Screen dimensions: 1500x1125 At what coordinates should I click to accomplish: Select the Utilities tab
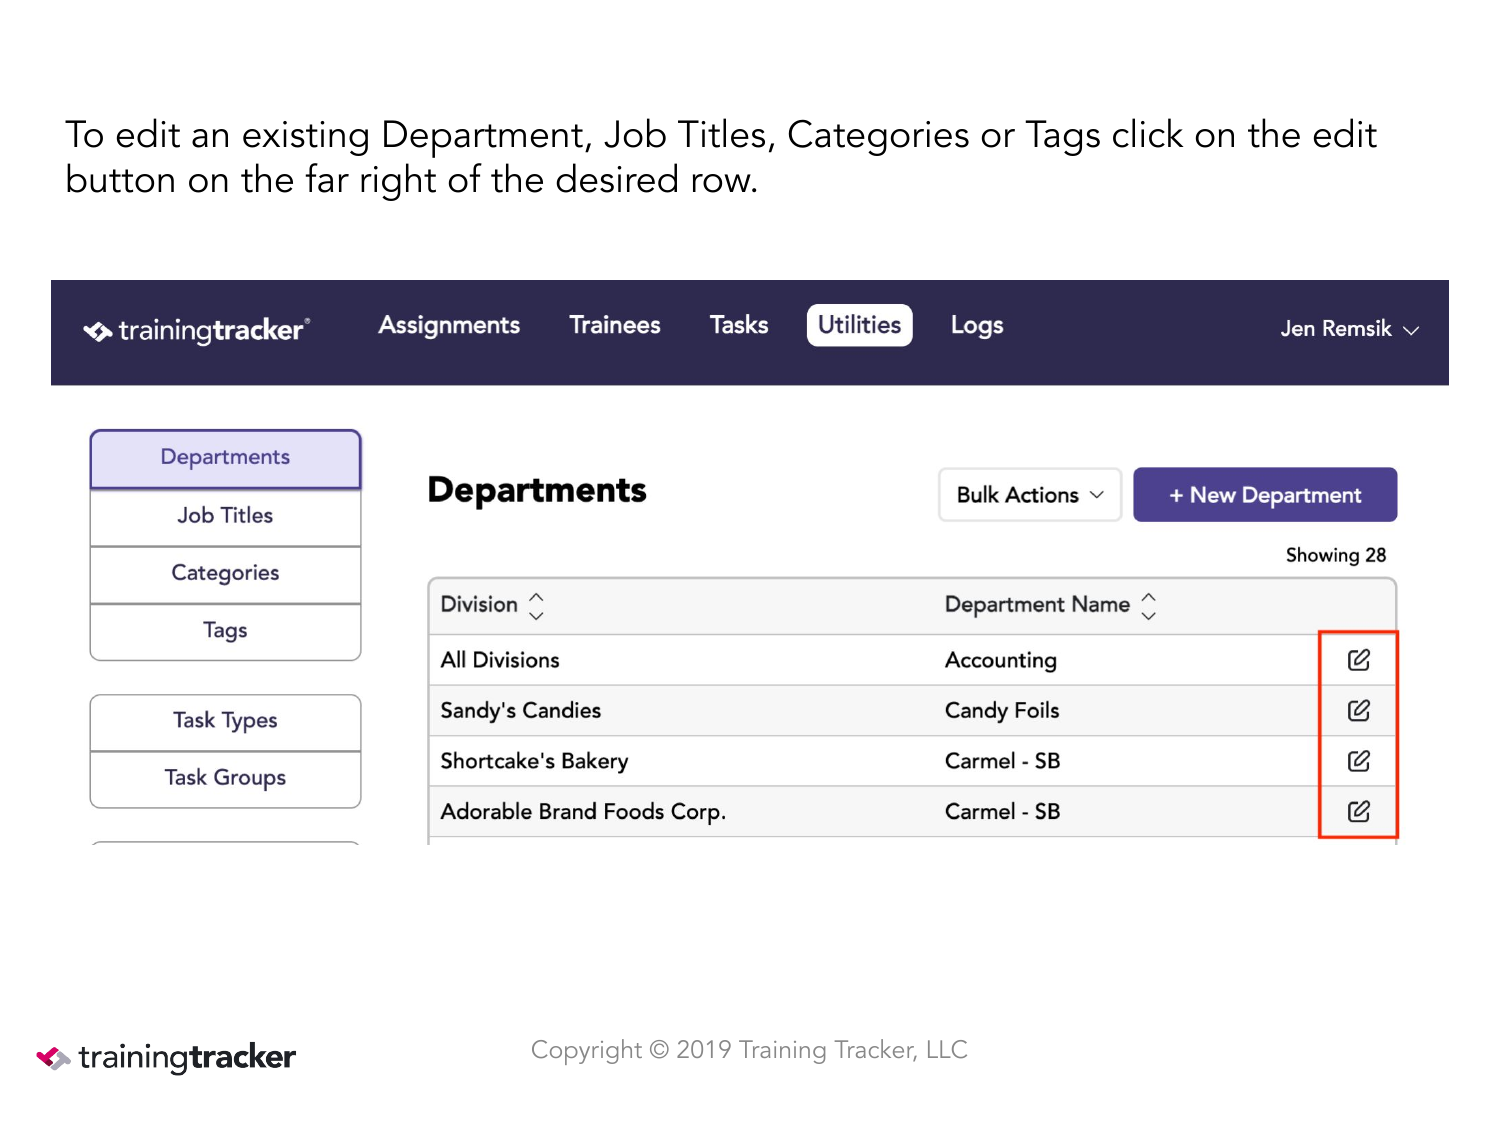pyautogui.click(x=859, y=325)
